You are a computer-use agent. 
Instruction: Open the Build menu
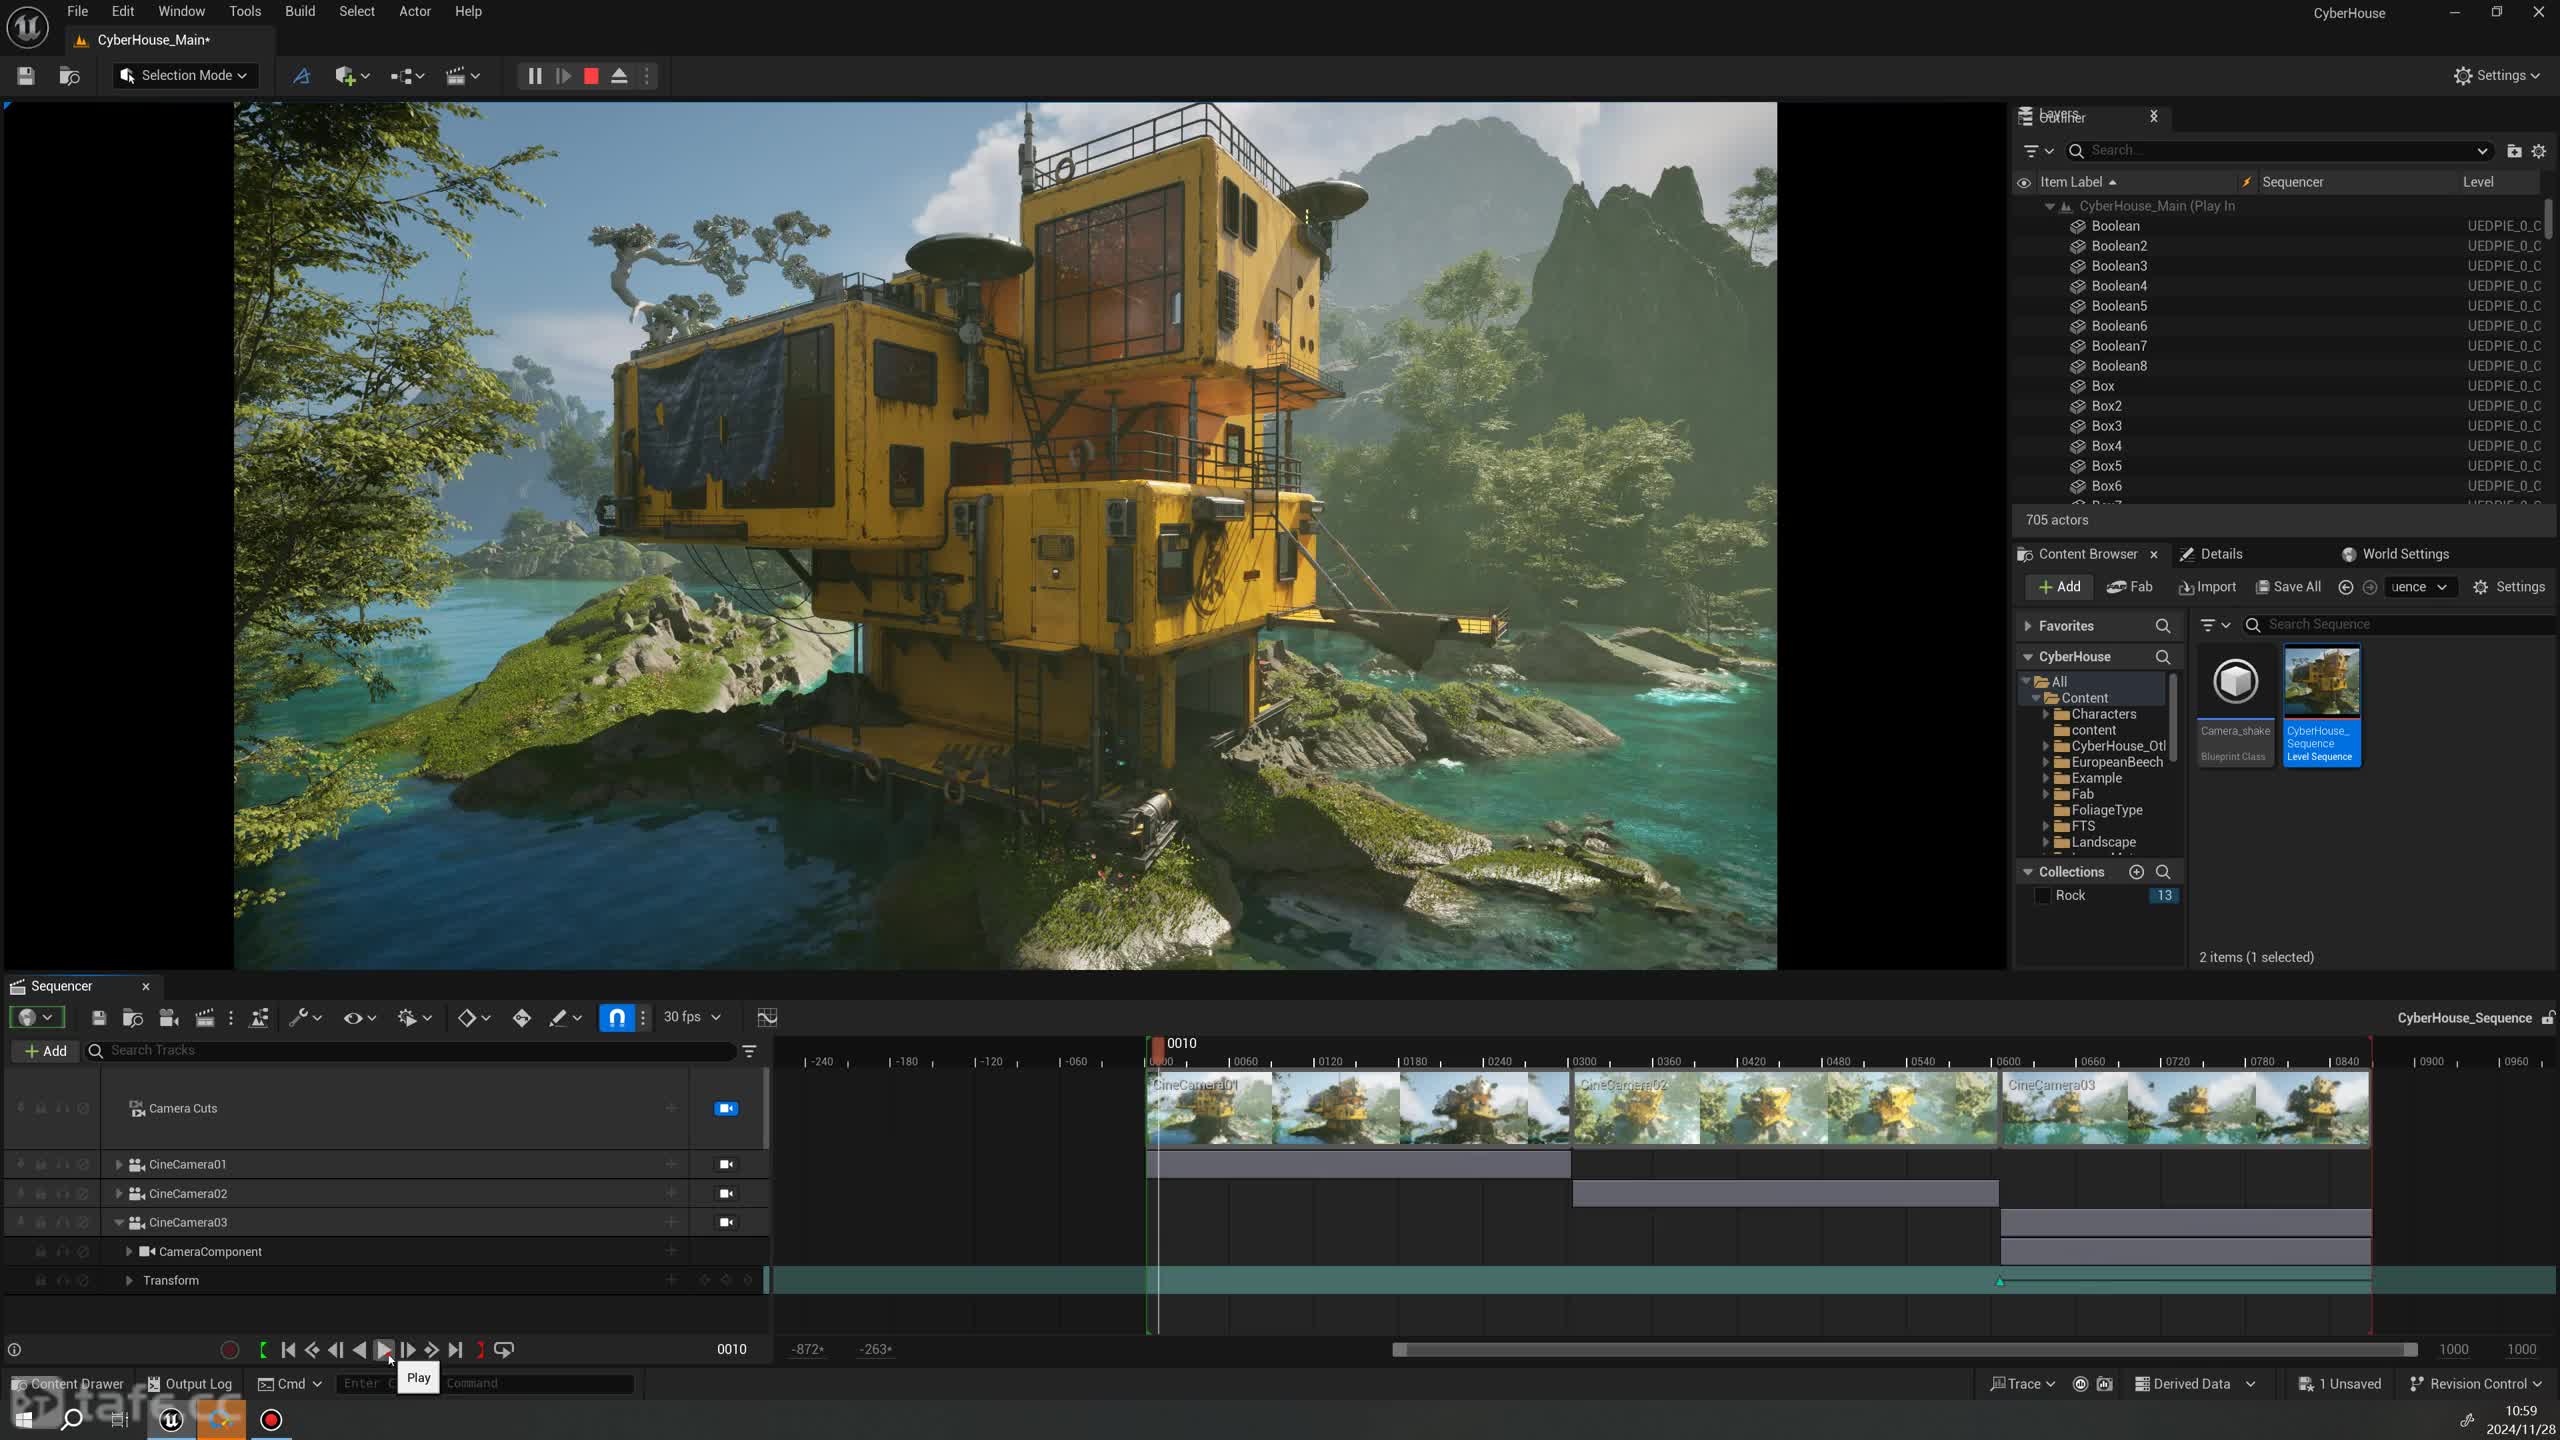tap(300, 11)
